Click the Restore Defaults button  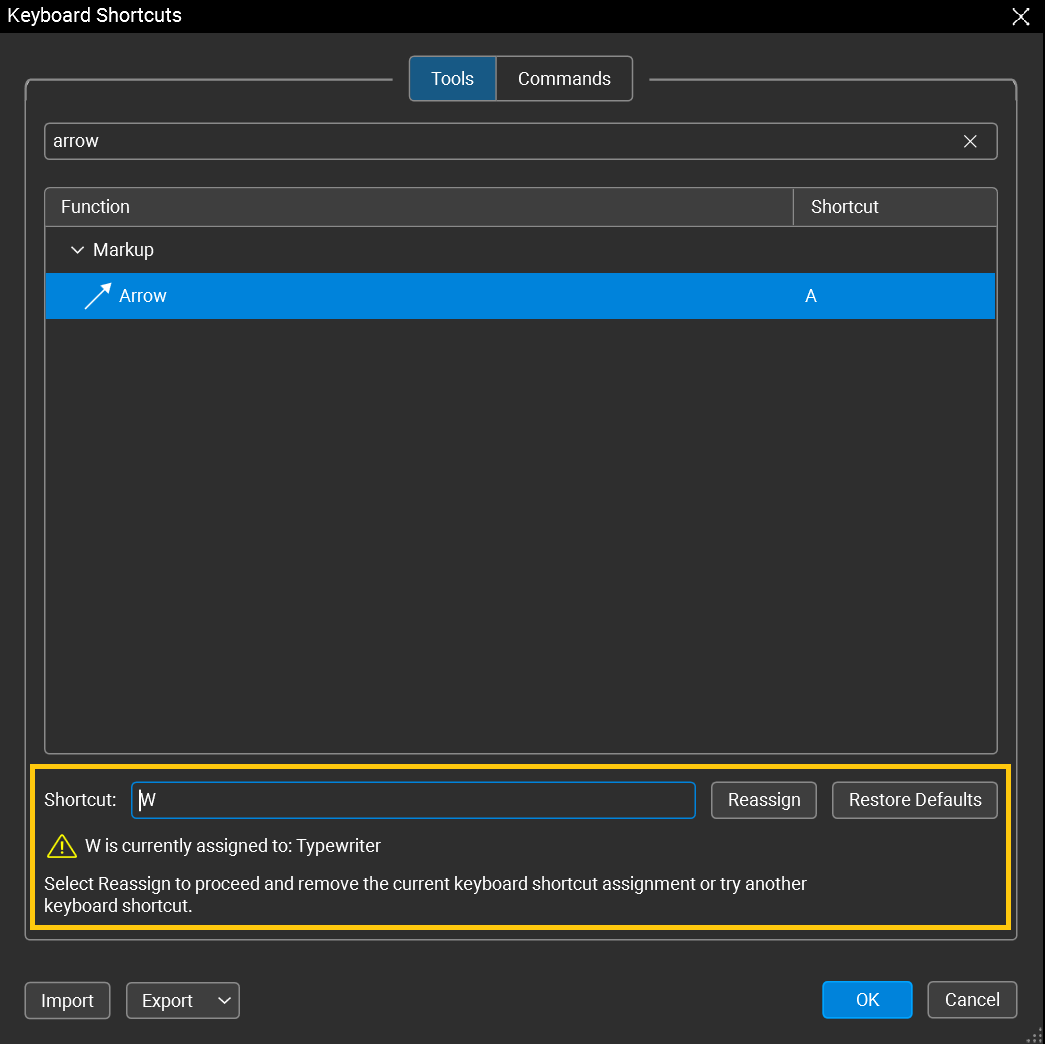914,800
